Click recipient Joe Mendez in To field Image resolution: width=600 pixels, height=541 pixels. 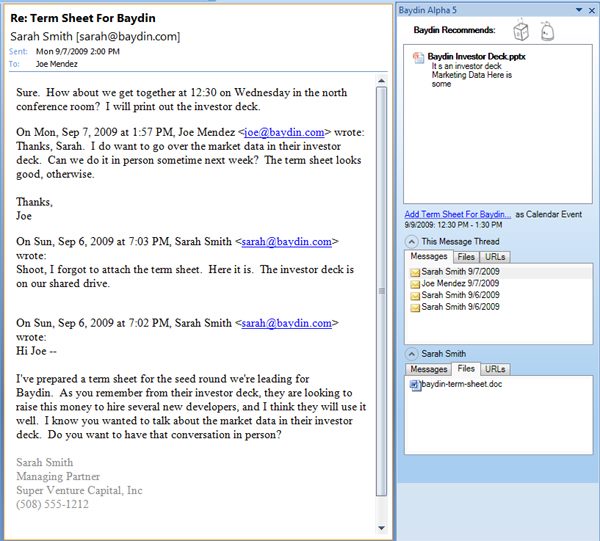[57, 64]
